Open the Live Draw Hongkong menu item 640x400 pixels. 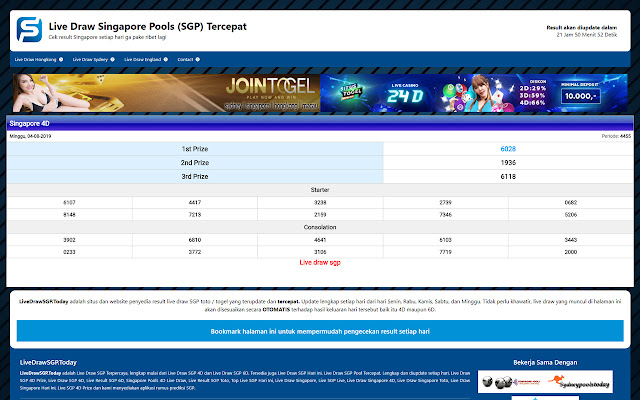point(36,60)
